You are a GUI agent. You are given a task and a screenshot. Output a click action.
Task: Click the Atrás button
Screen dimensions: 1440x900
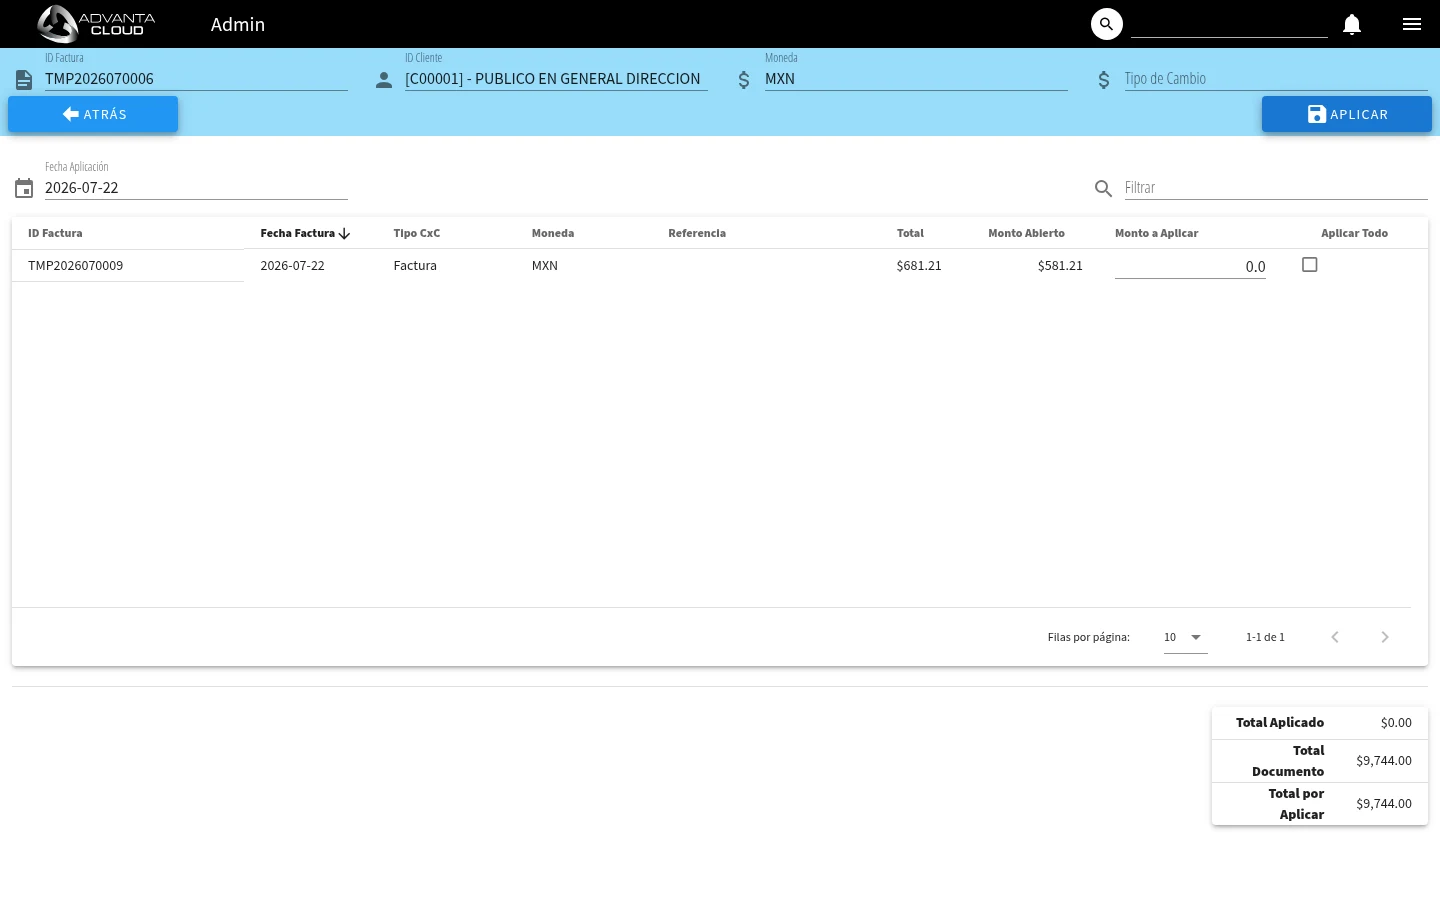(x=93, y=114)
